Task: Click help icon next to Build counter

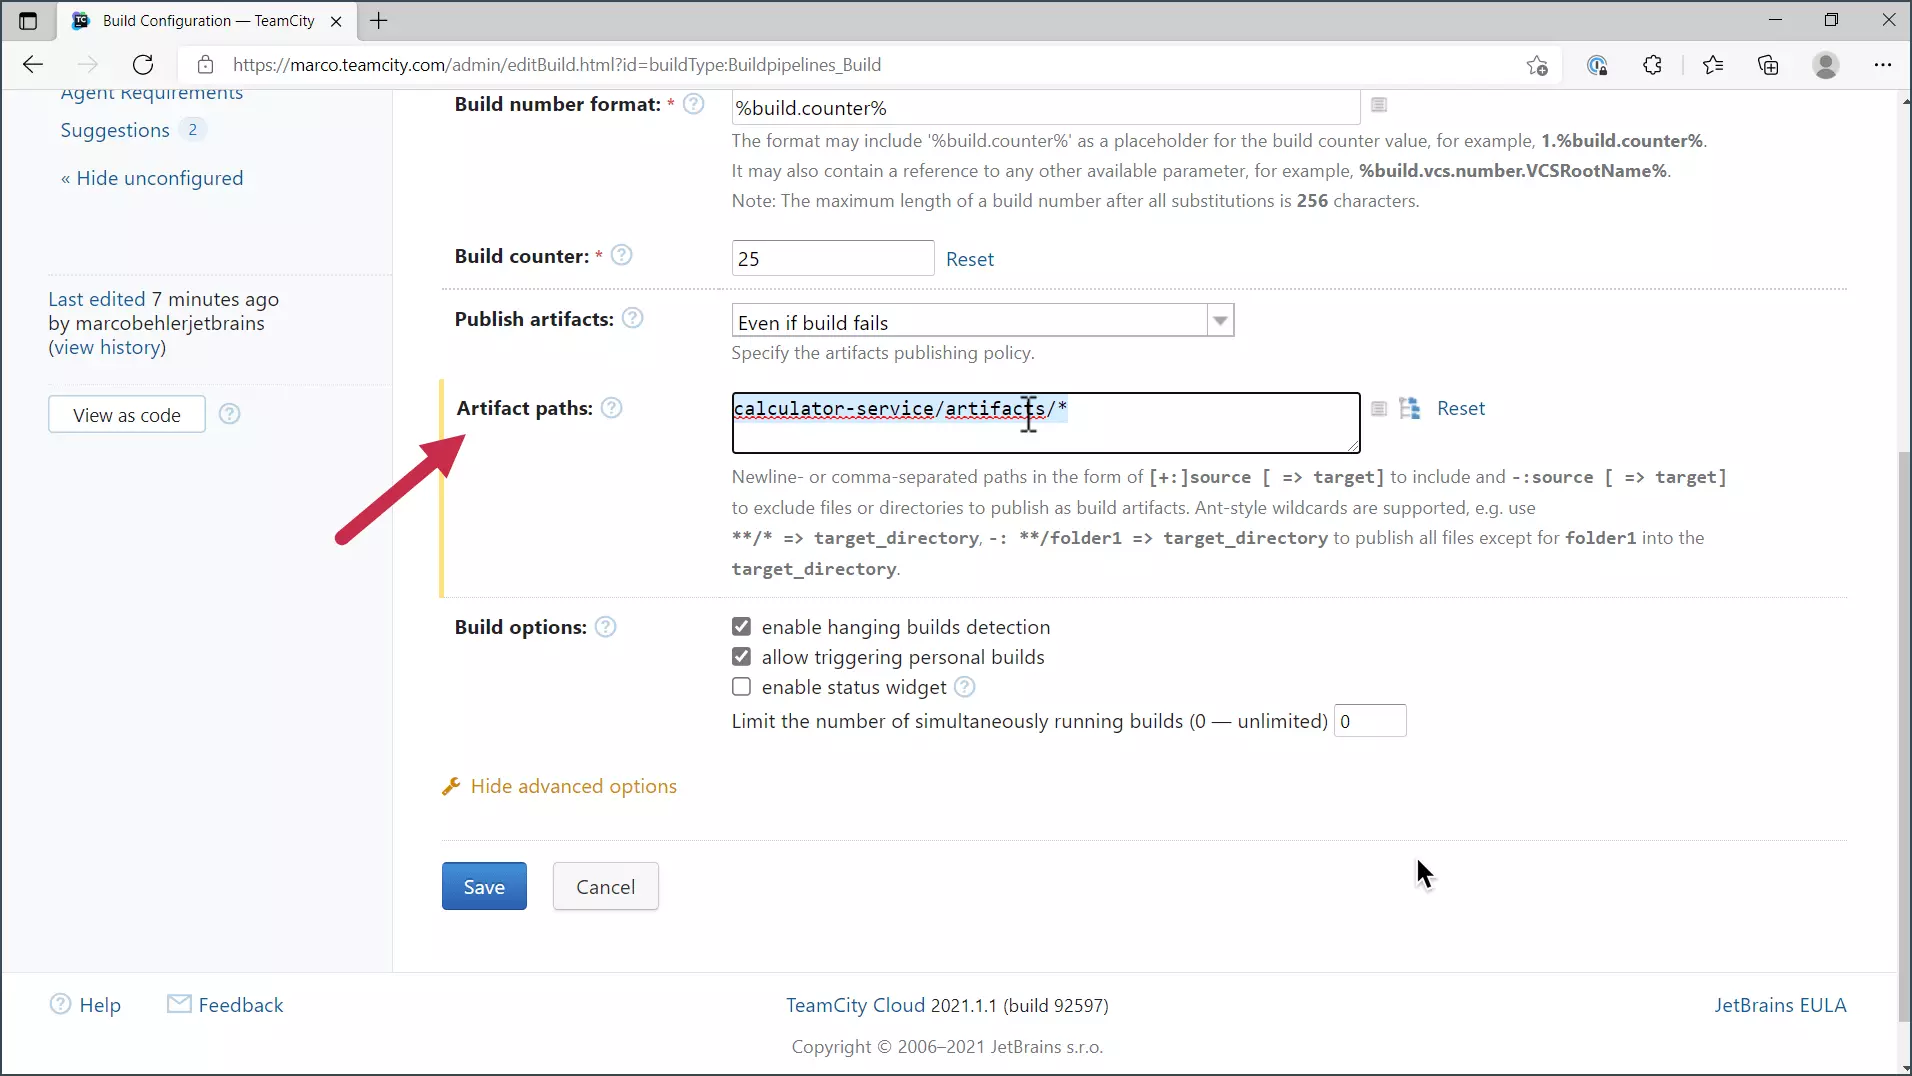Action: (x=621, y=255)
